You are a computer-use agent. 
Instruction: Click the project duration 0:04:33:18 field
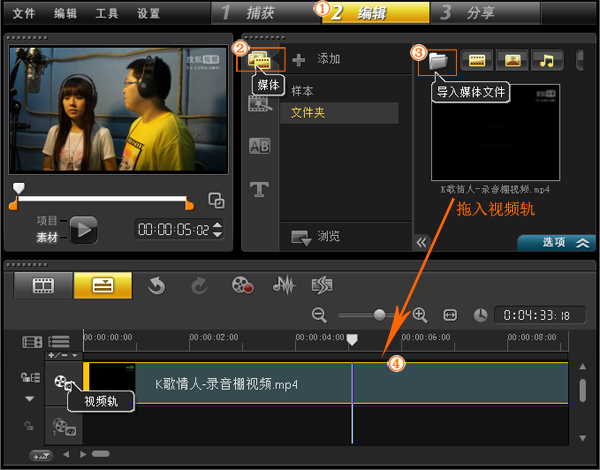point(540,315)
